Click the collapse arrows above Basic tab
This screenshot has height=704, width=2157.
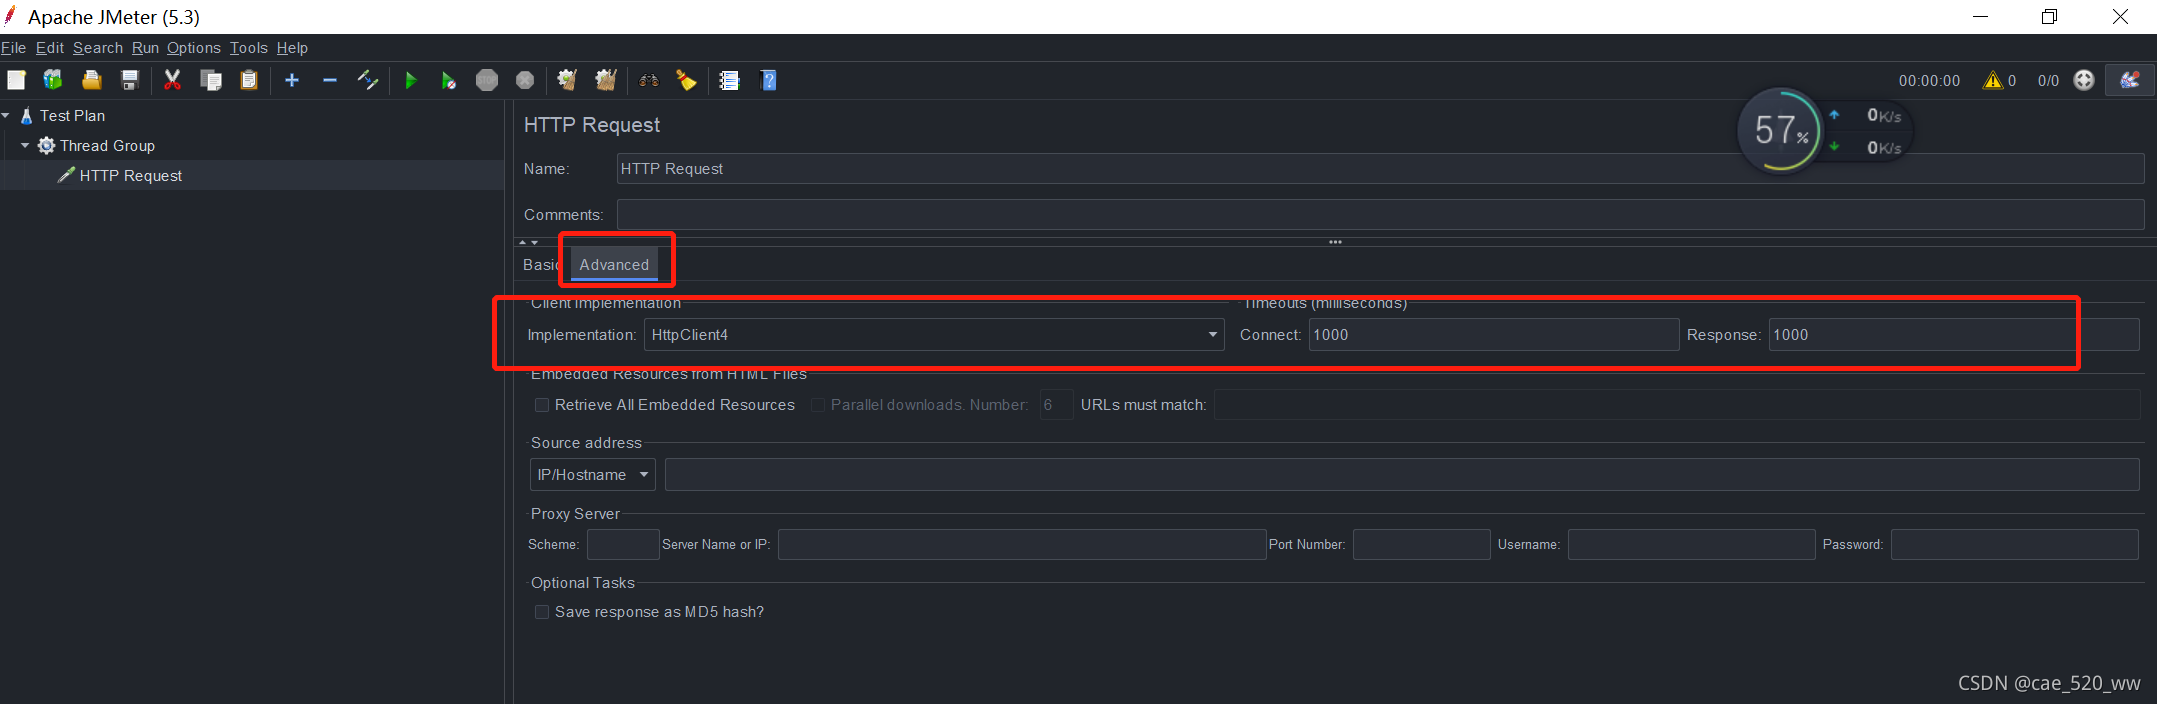528,242
